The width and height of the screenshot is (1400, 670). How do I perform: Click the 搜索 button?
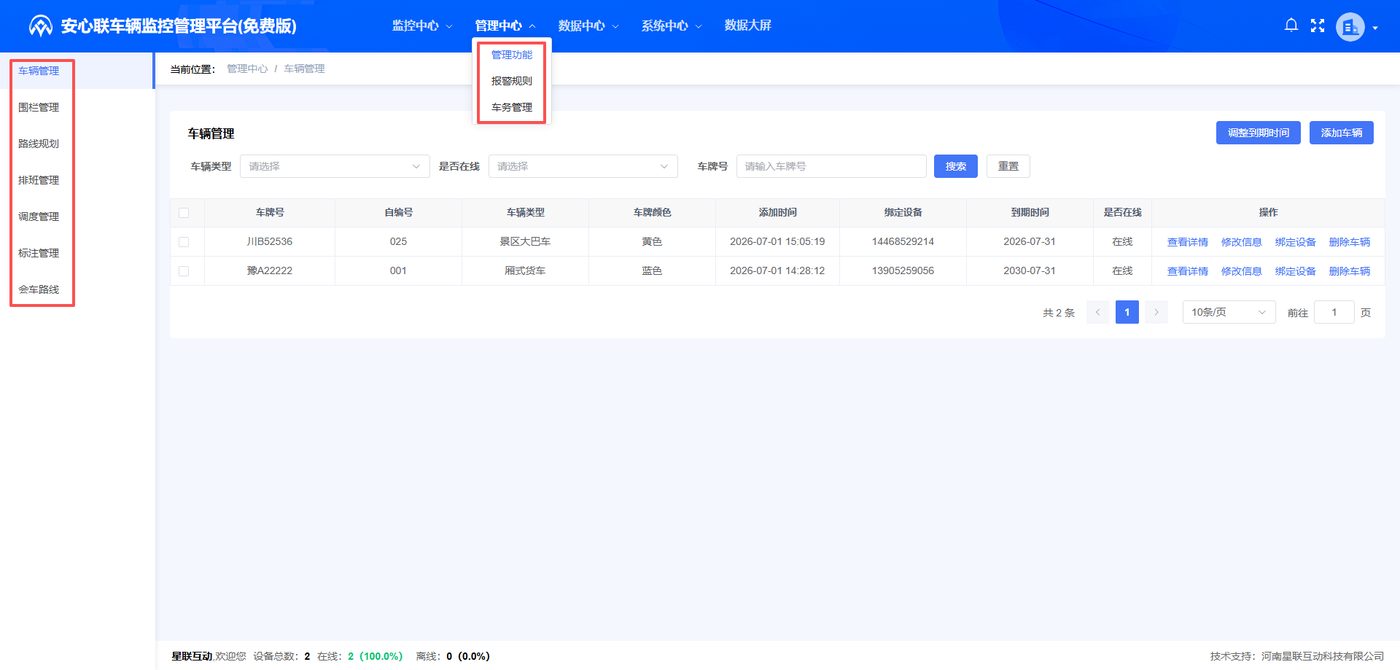coord(956,166)
